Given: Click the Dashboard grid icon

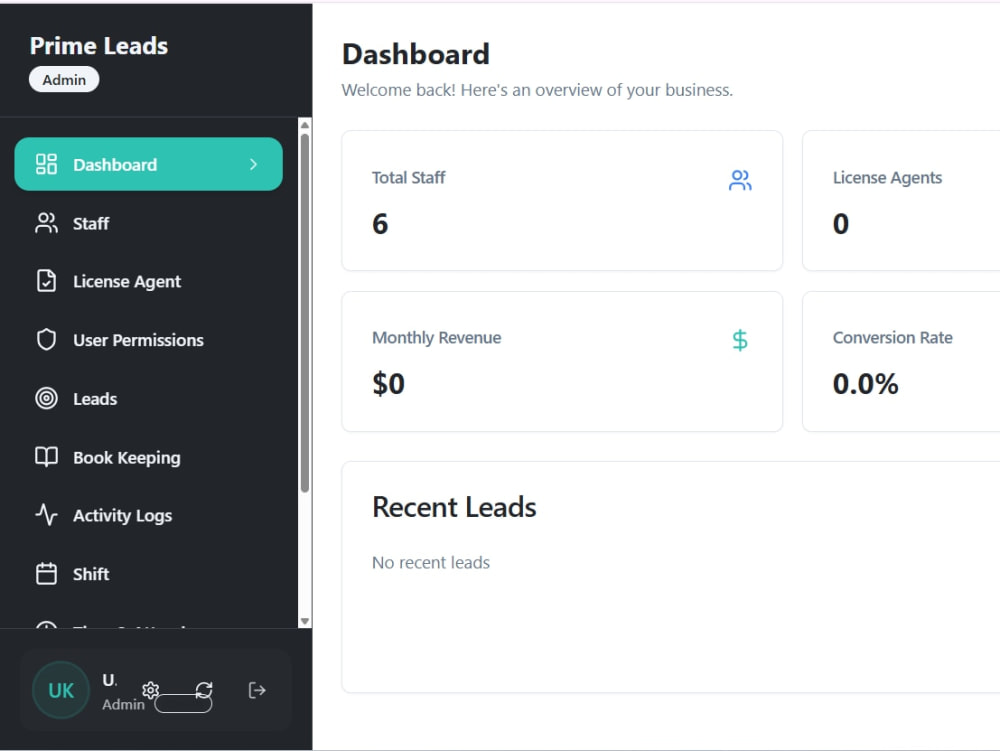Looking at the screenshot, I should pos(46,164).
